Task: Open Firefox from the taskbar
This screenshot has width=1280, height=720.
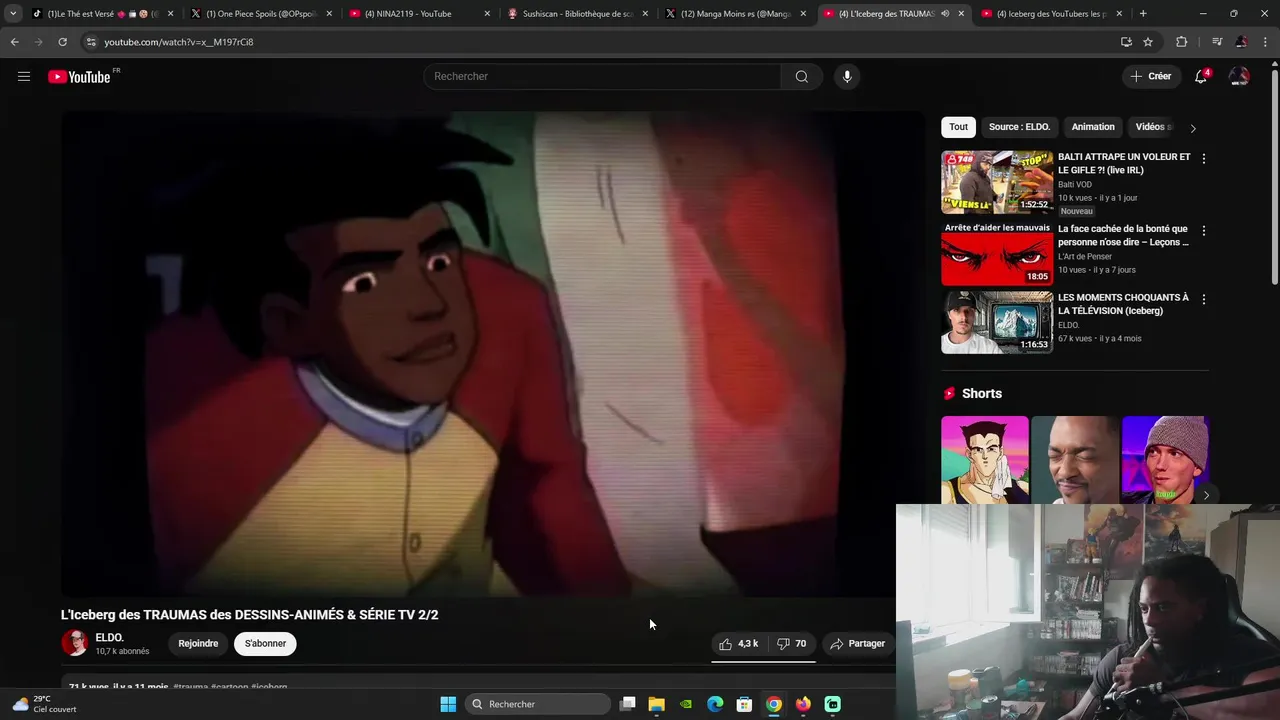Action: coord(803,704)
